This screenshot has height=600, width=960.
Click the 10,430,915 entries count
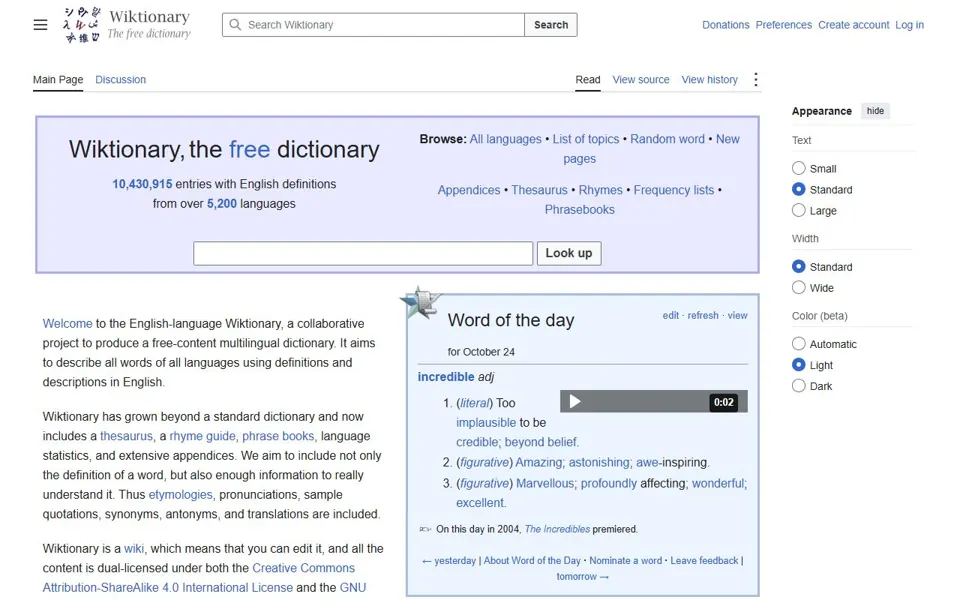coord(142,184)
